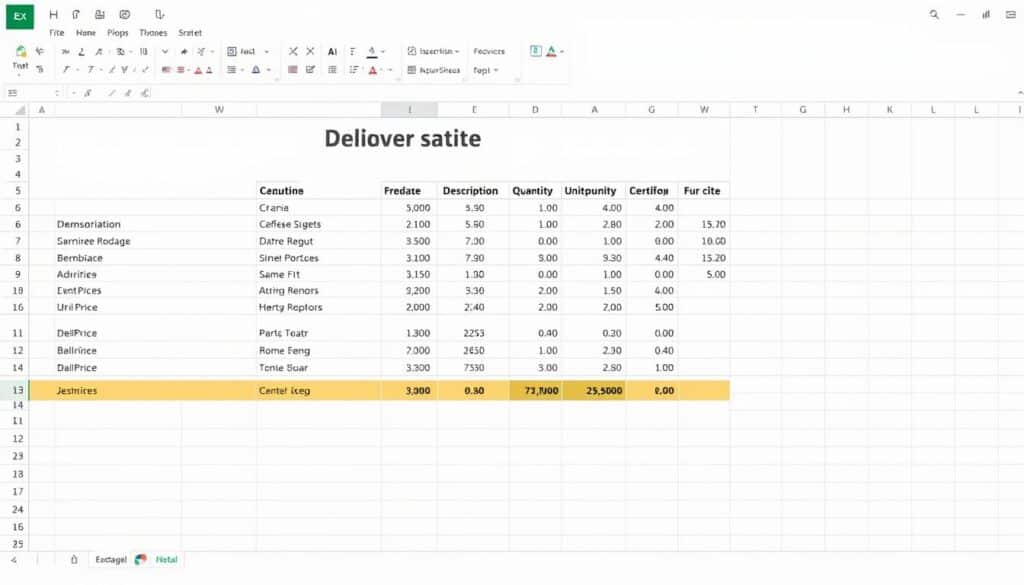
Task: Click the device-with-arrow icon in quick access bar
Action: [x=159, y=14]
